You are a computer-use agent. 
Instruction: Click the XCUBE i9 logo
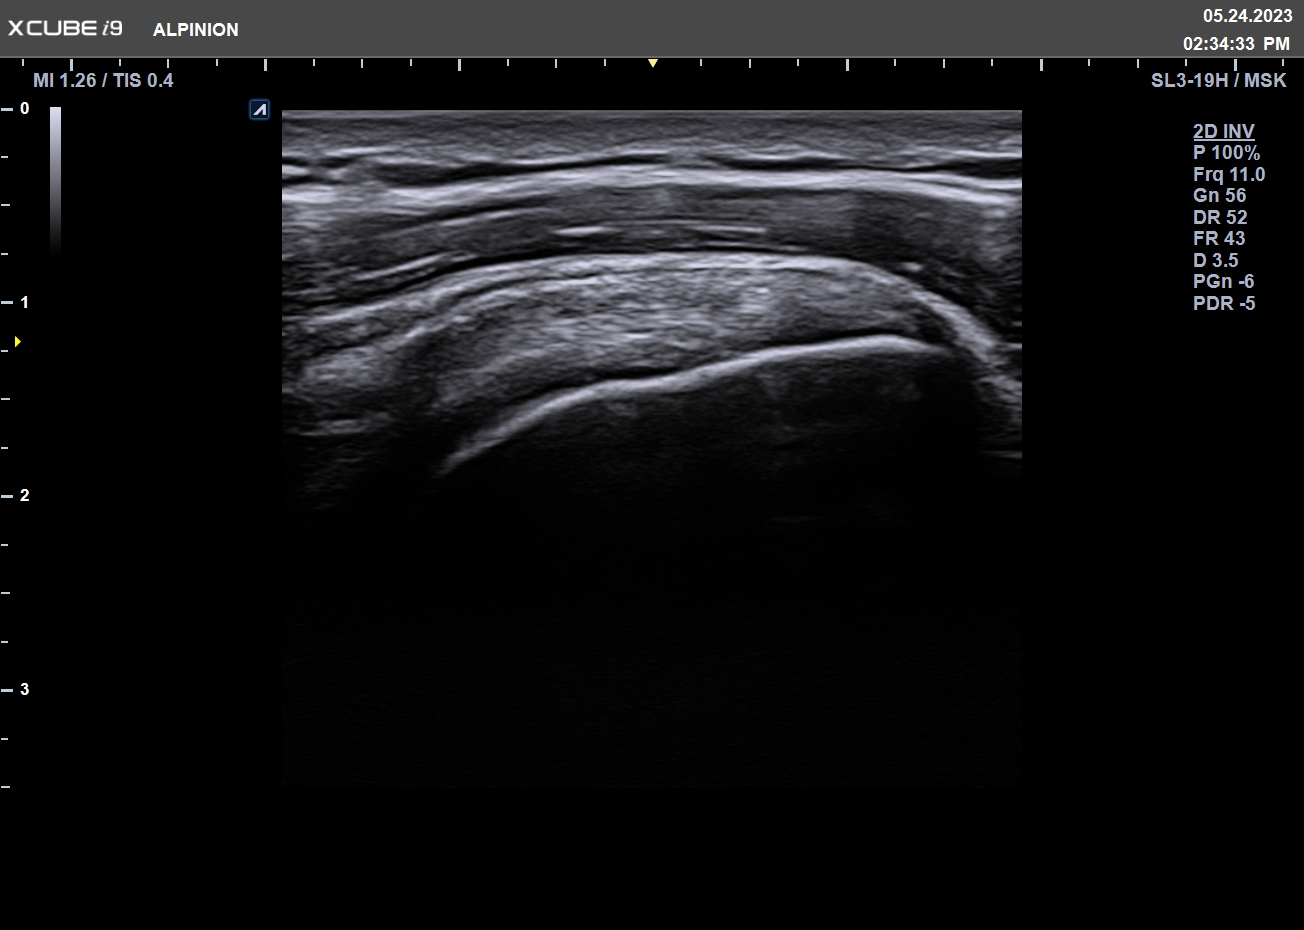click(66, 28)
